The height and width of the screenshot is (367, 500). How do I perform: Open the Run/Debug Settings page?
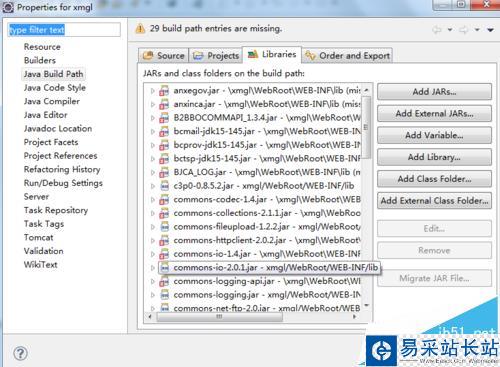point(63,183)
